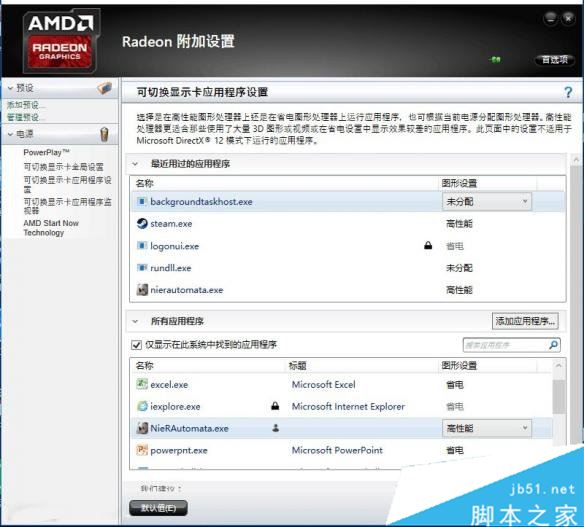Open 可切换显示卡应用程序监视器 sidebar item
Viewport: 584px width, 527px height.
click(67, 206)
